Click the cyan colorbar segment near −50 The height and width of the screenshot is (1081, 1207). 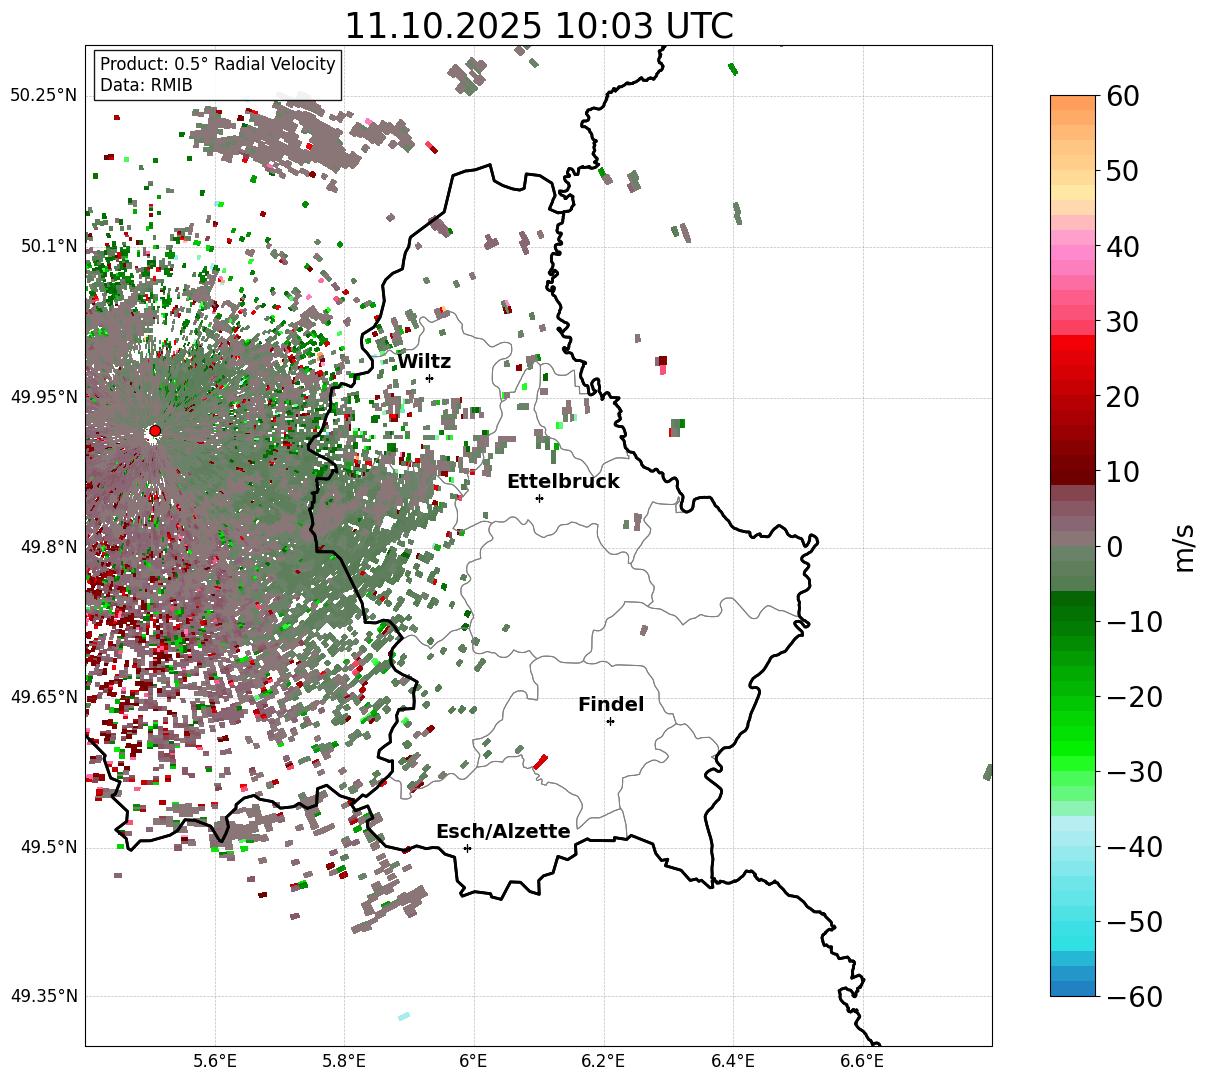pos(1073,928)
